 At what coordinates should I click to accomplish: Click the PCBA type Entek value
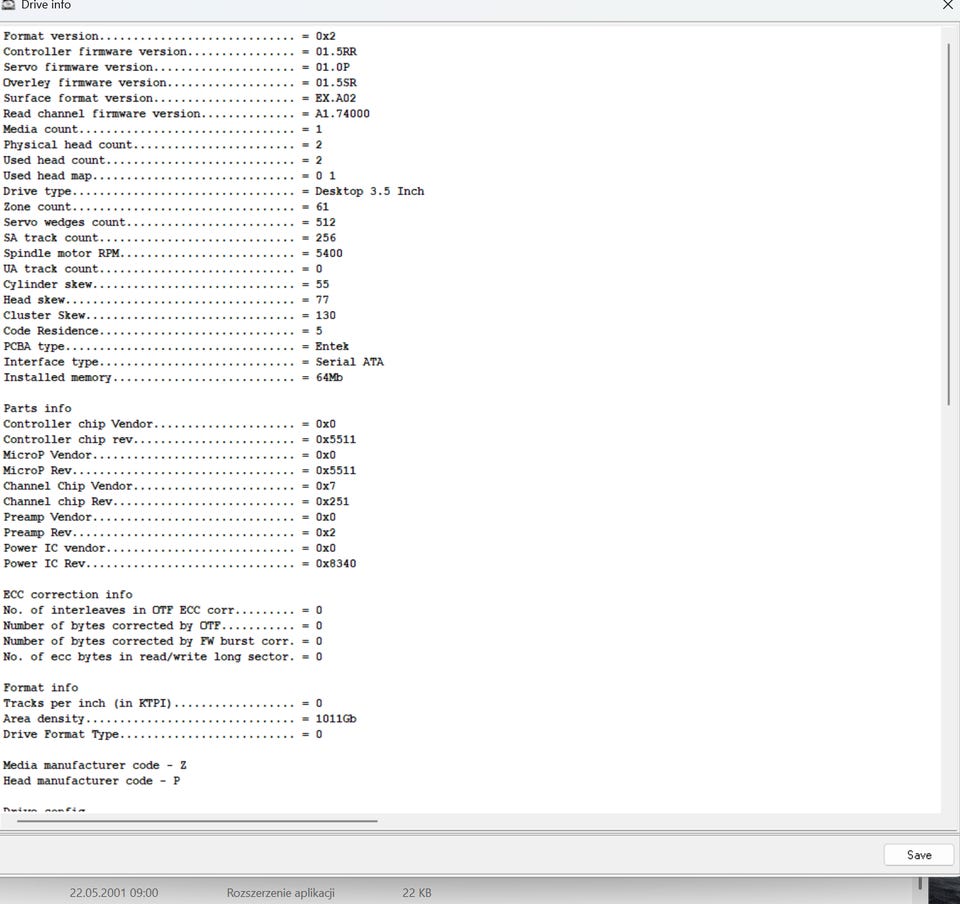(x=332, y=346)
